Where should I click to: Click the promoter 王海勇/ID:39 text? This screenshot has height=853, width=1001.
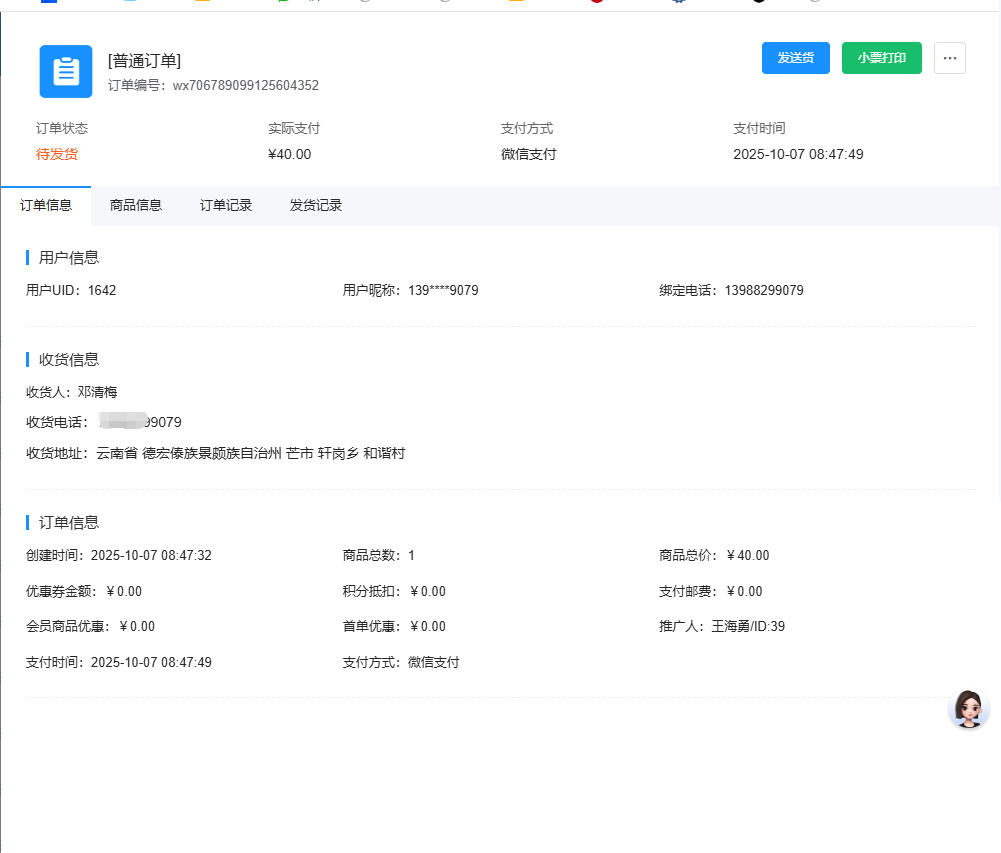click(747, 627)
